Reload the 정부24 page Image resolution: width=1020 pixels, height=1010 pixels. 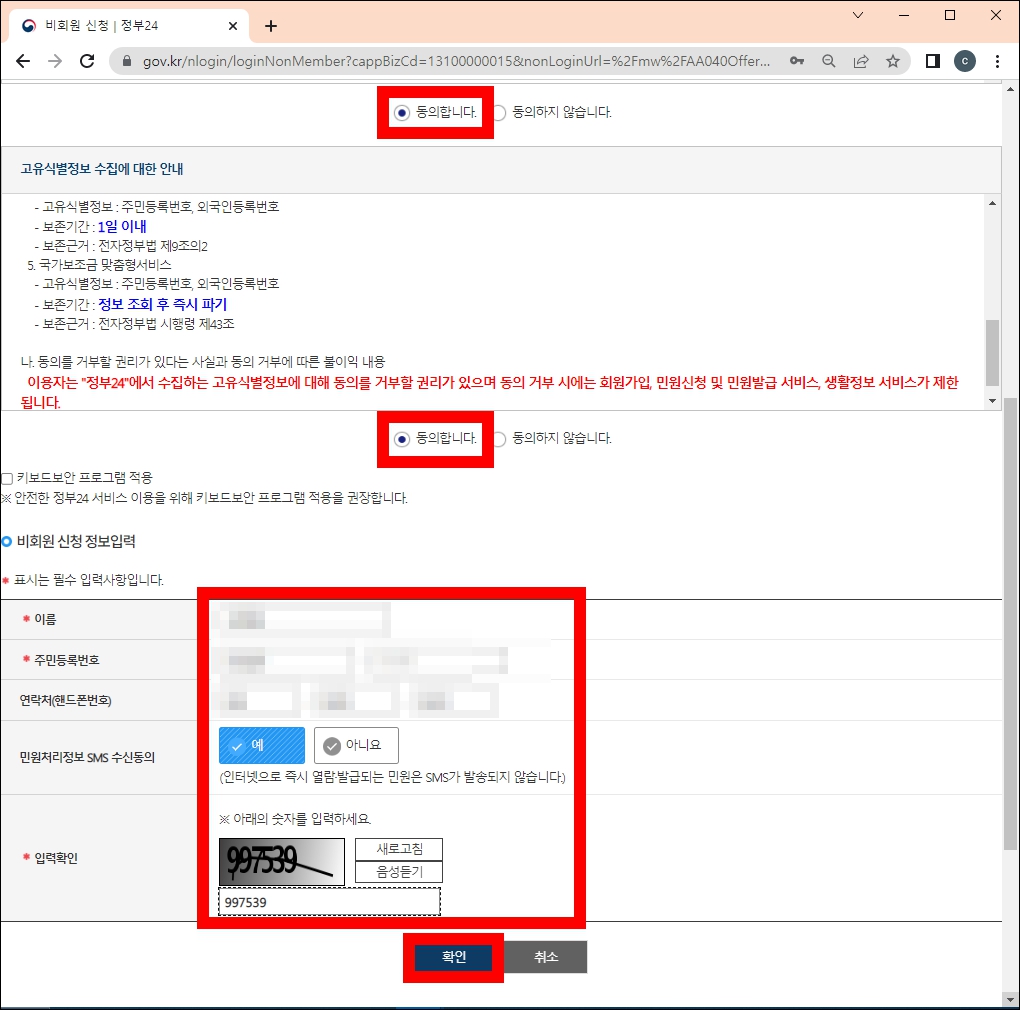(x=88, y=61)
